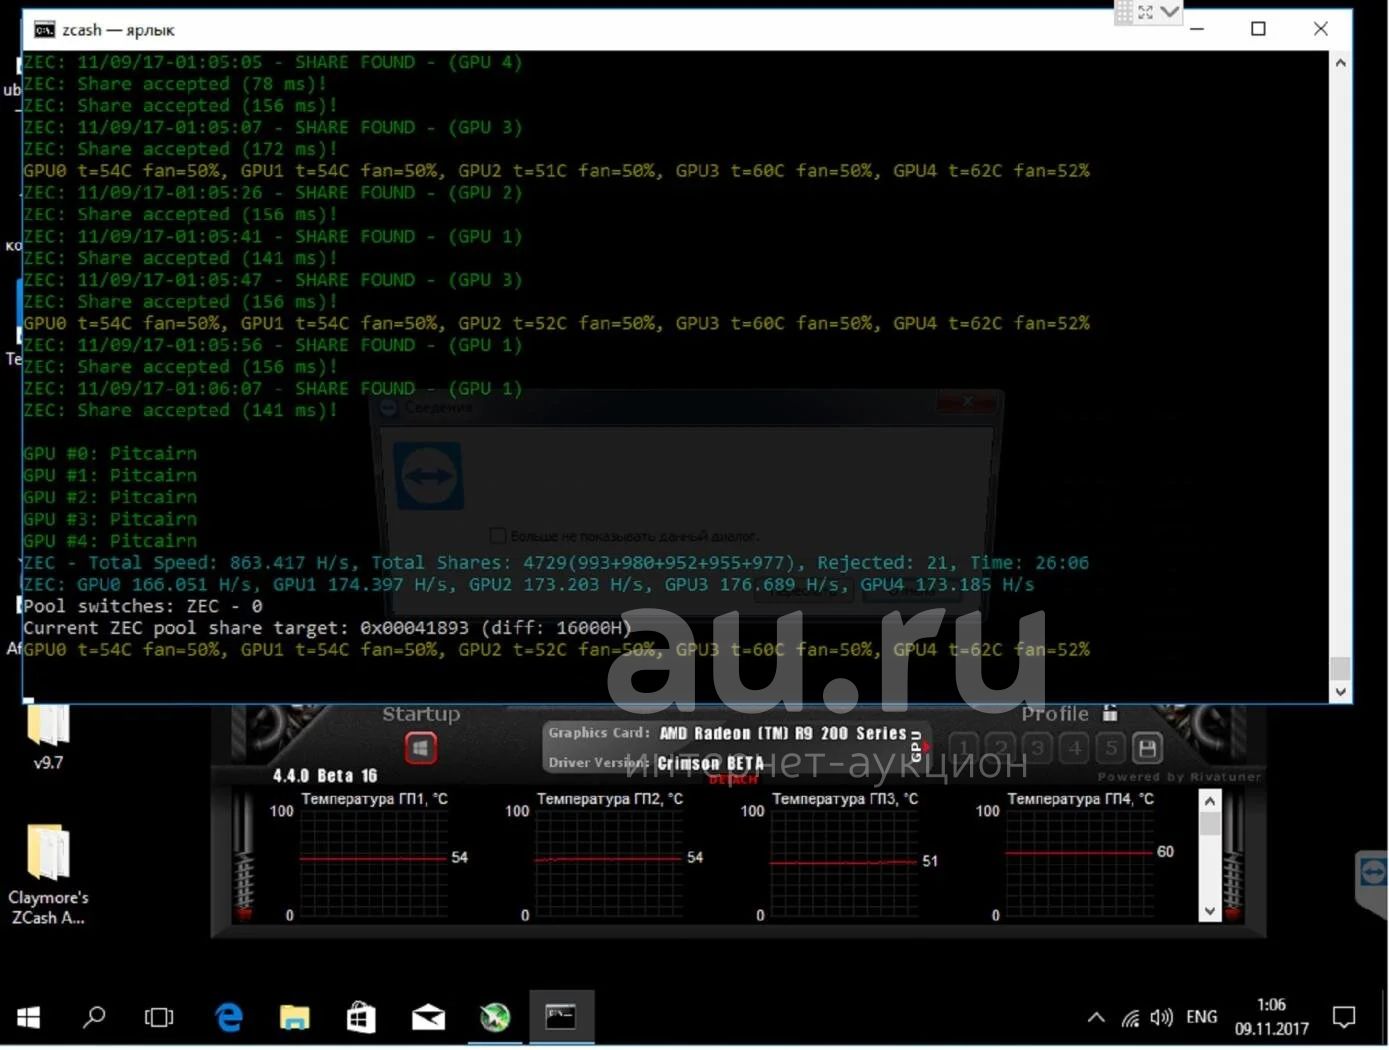The image size is (1389, 1050).
Task: Open Microsoft Store from the taskbar
Action: point(361,1017)
